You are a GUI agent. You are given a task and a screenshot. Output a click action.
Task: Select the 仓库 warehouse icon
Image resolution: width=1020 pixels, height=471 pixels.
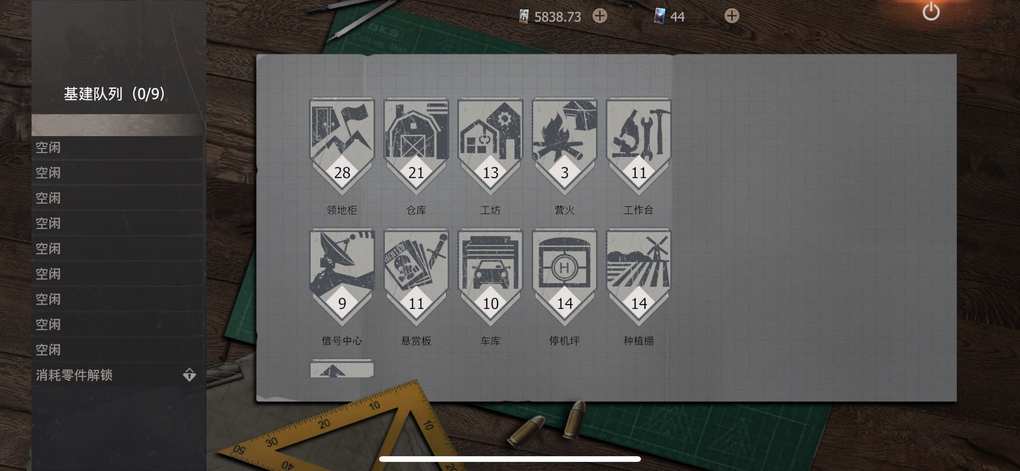(x=416, y=146)
